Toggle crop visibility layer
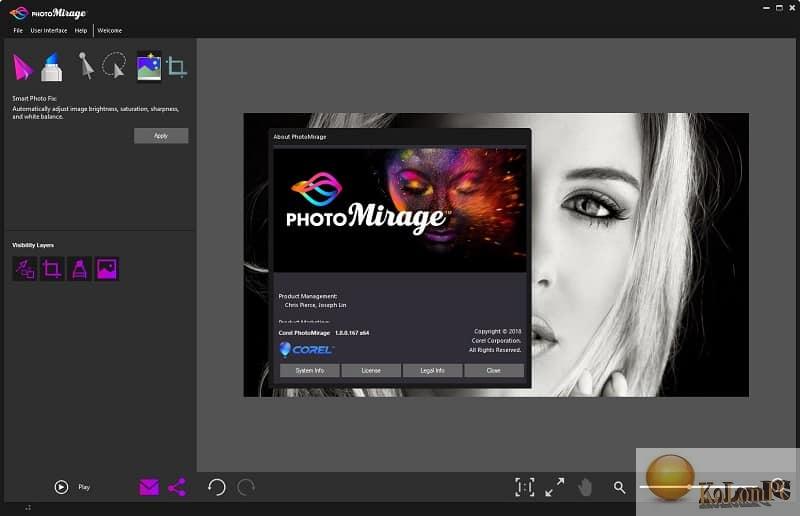 52,269
